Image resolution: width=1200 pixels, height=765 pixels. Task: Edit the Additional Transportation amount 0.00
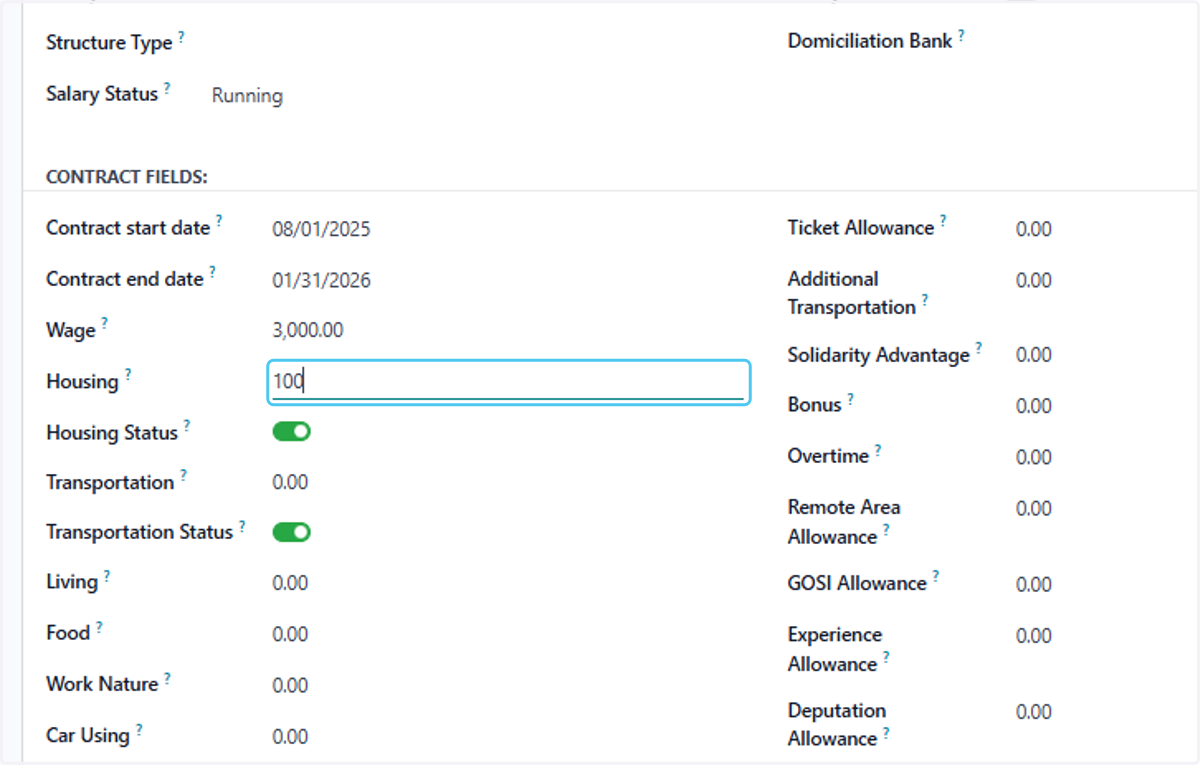point(1034,280)
